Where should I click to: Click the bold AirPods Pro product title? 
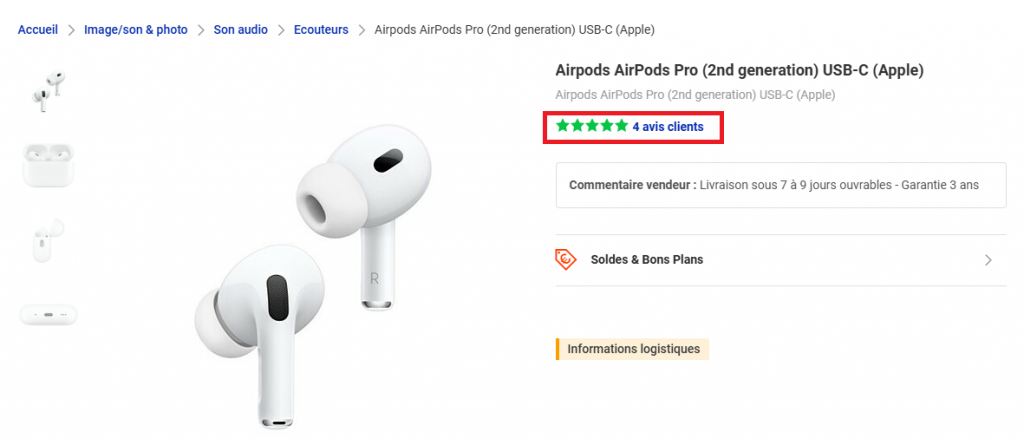pos(739,70)
